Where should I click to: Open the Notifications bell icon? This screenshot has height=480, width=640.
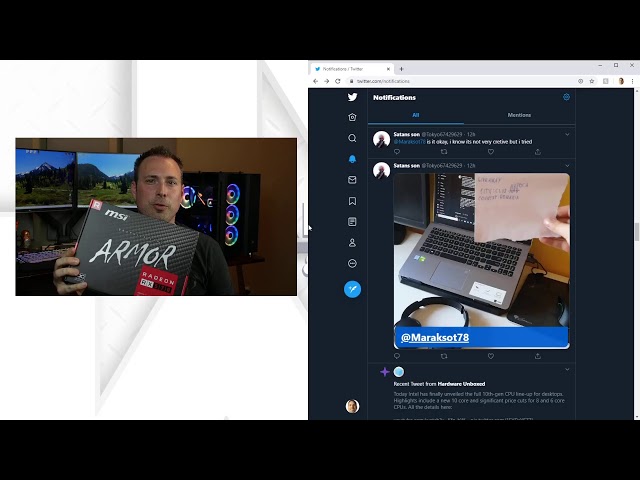tap(352, 159)
